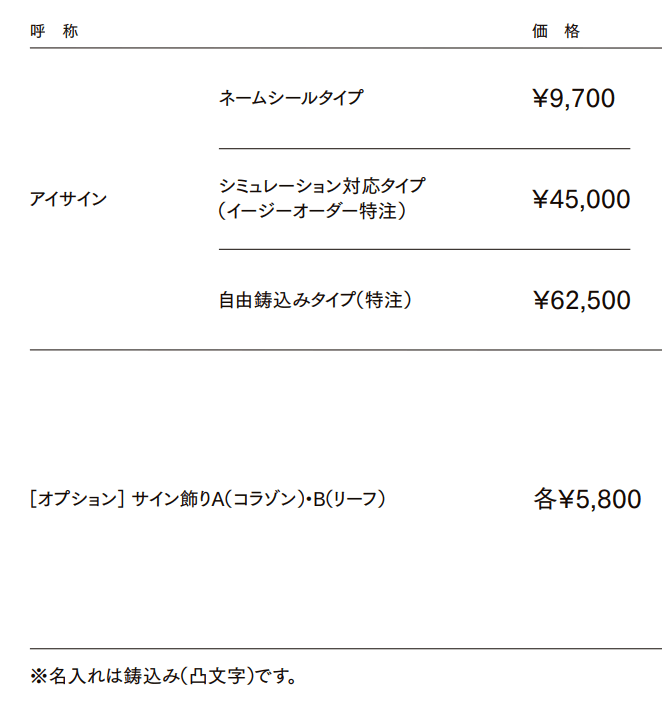Select the ¥45,000 price
The width and height of the screenshot is (662, 704).
coord(581,199)
